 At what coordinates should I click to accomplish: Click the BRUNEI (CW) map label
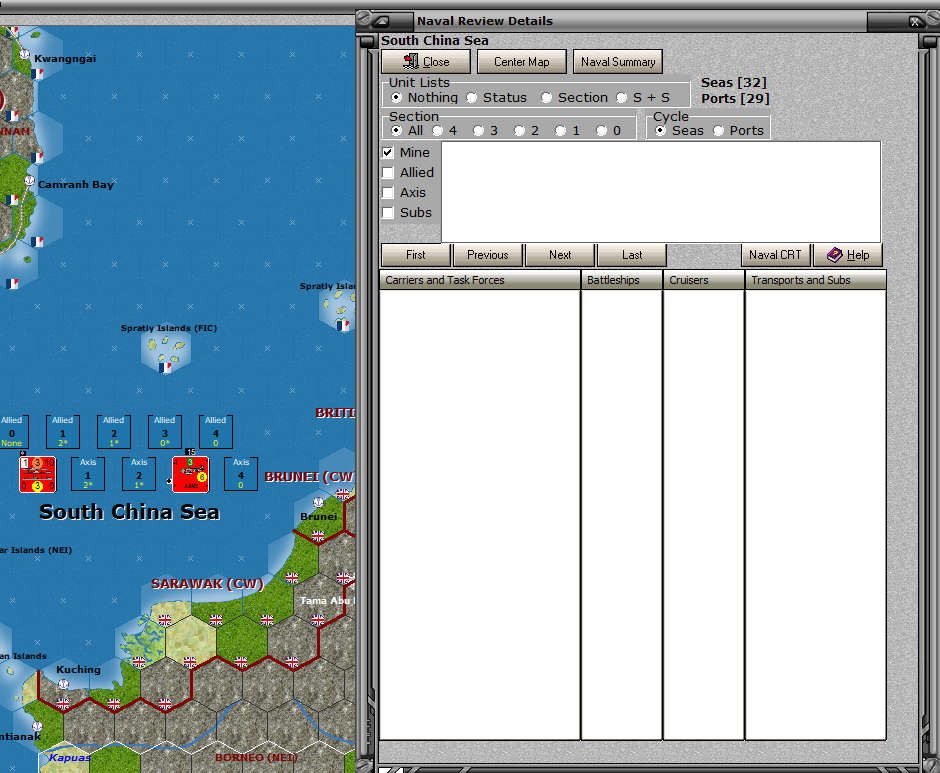click(x=310, y=477)
